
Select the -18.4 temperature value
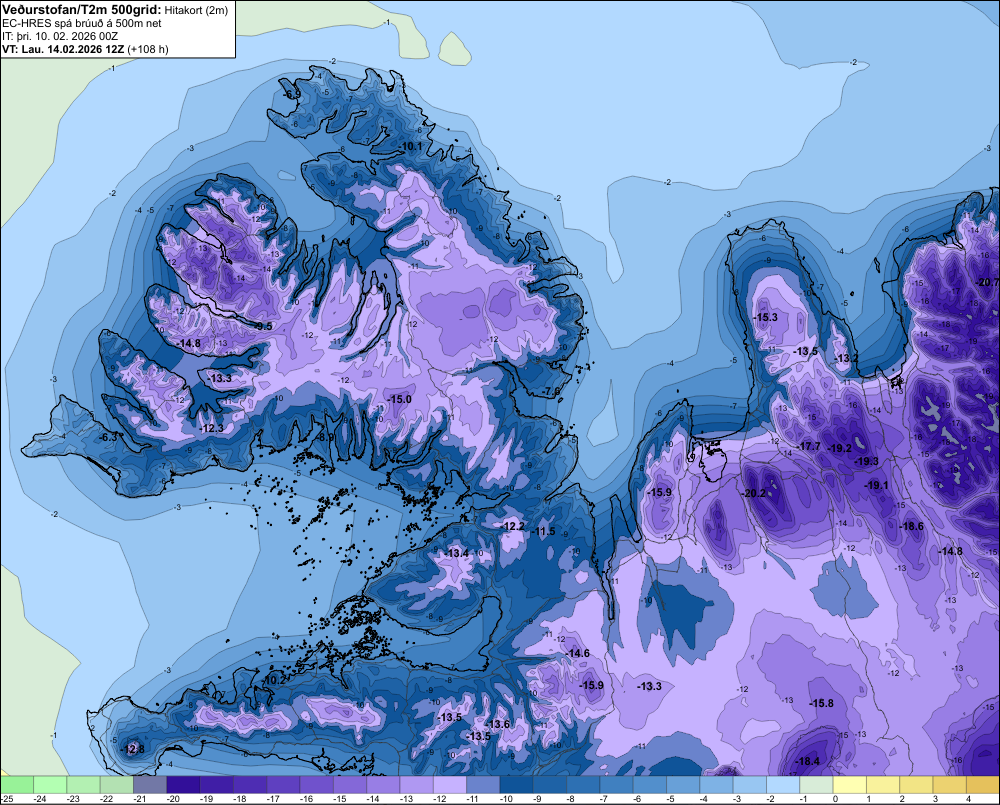coord(807,761)
